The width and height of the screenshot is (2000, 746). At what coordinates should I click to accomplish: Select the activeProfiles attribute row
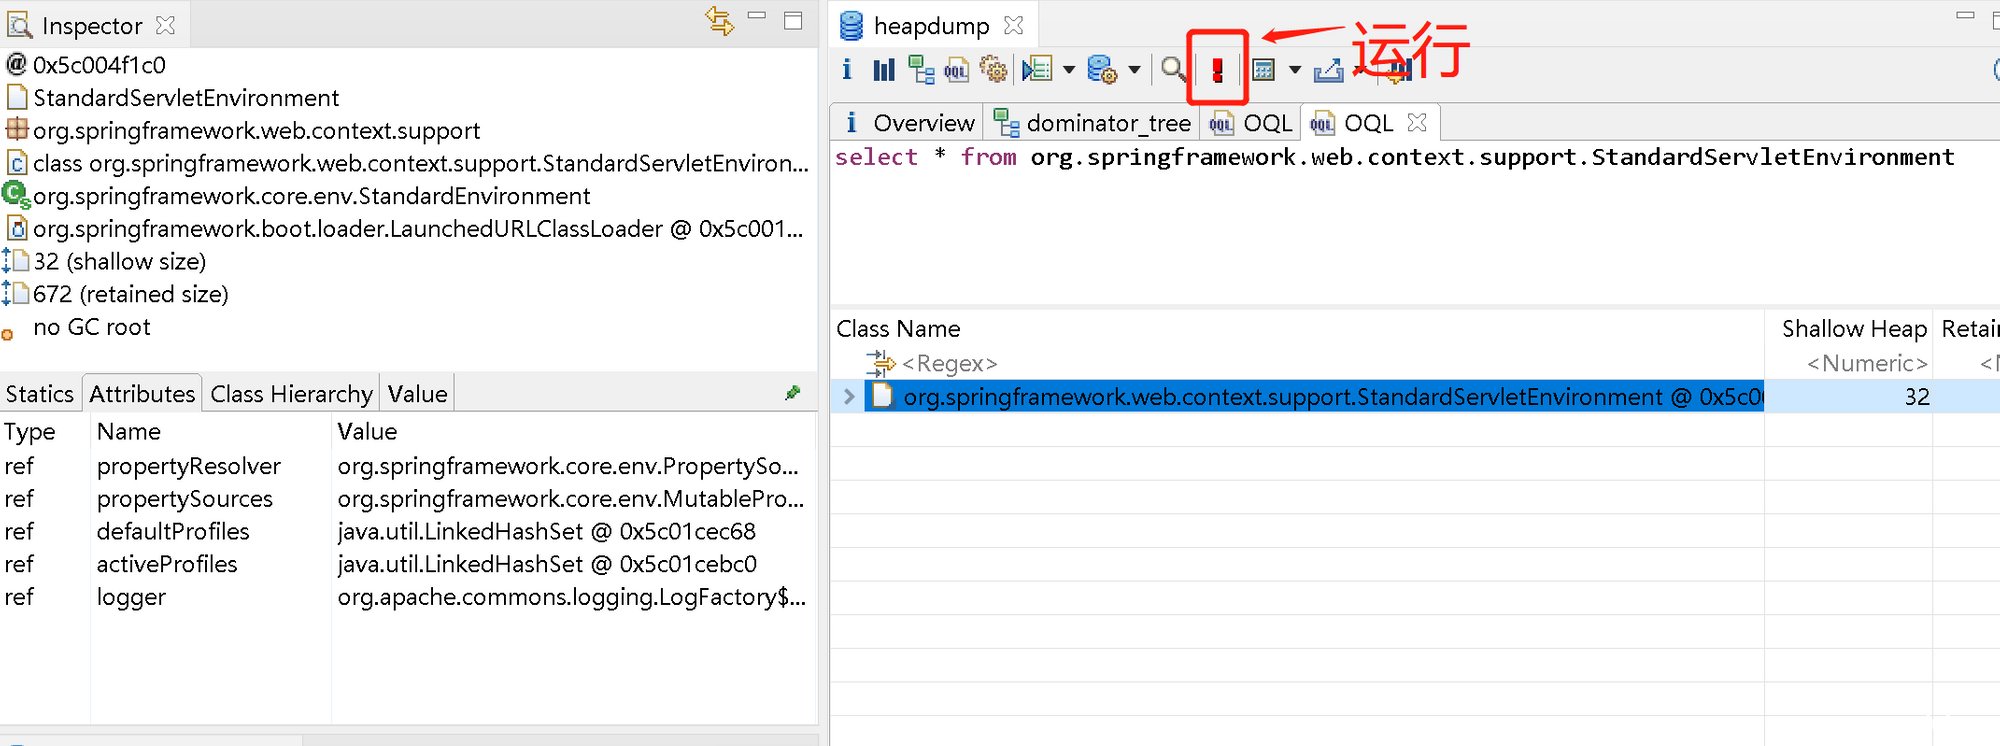tap(167, 564)
